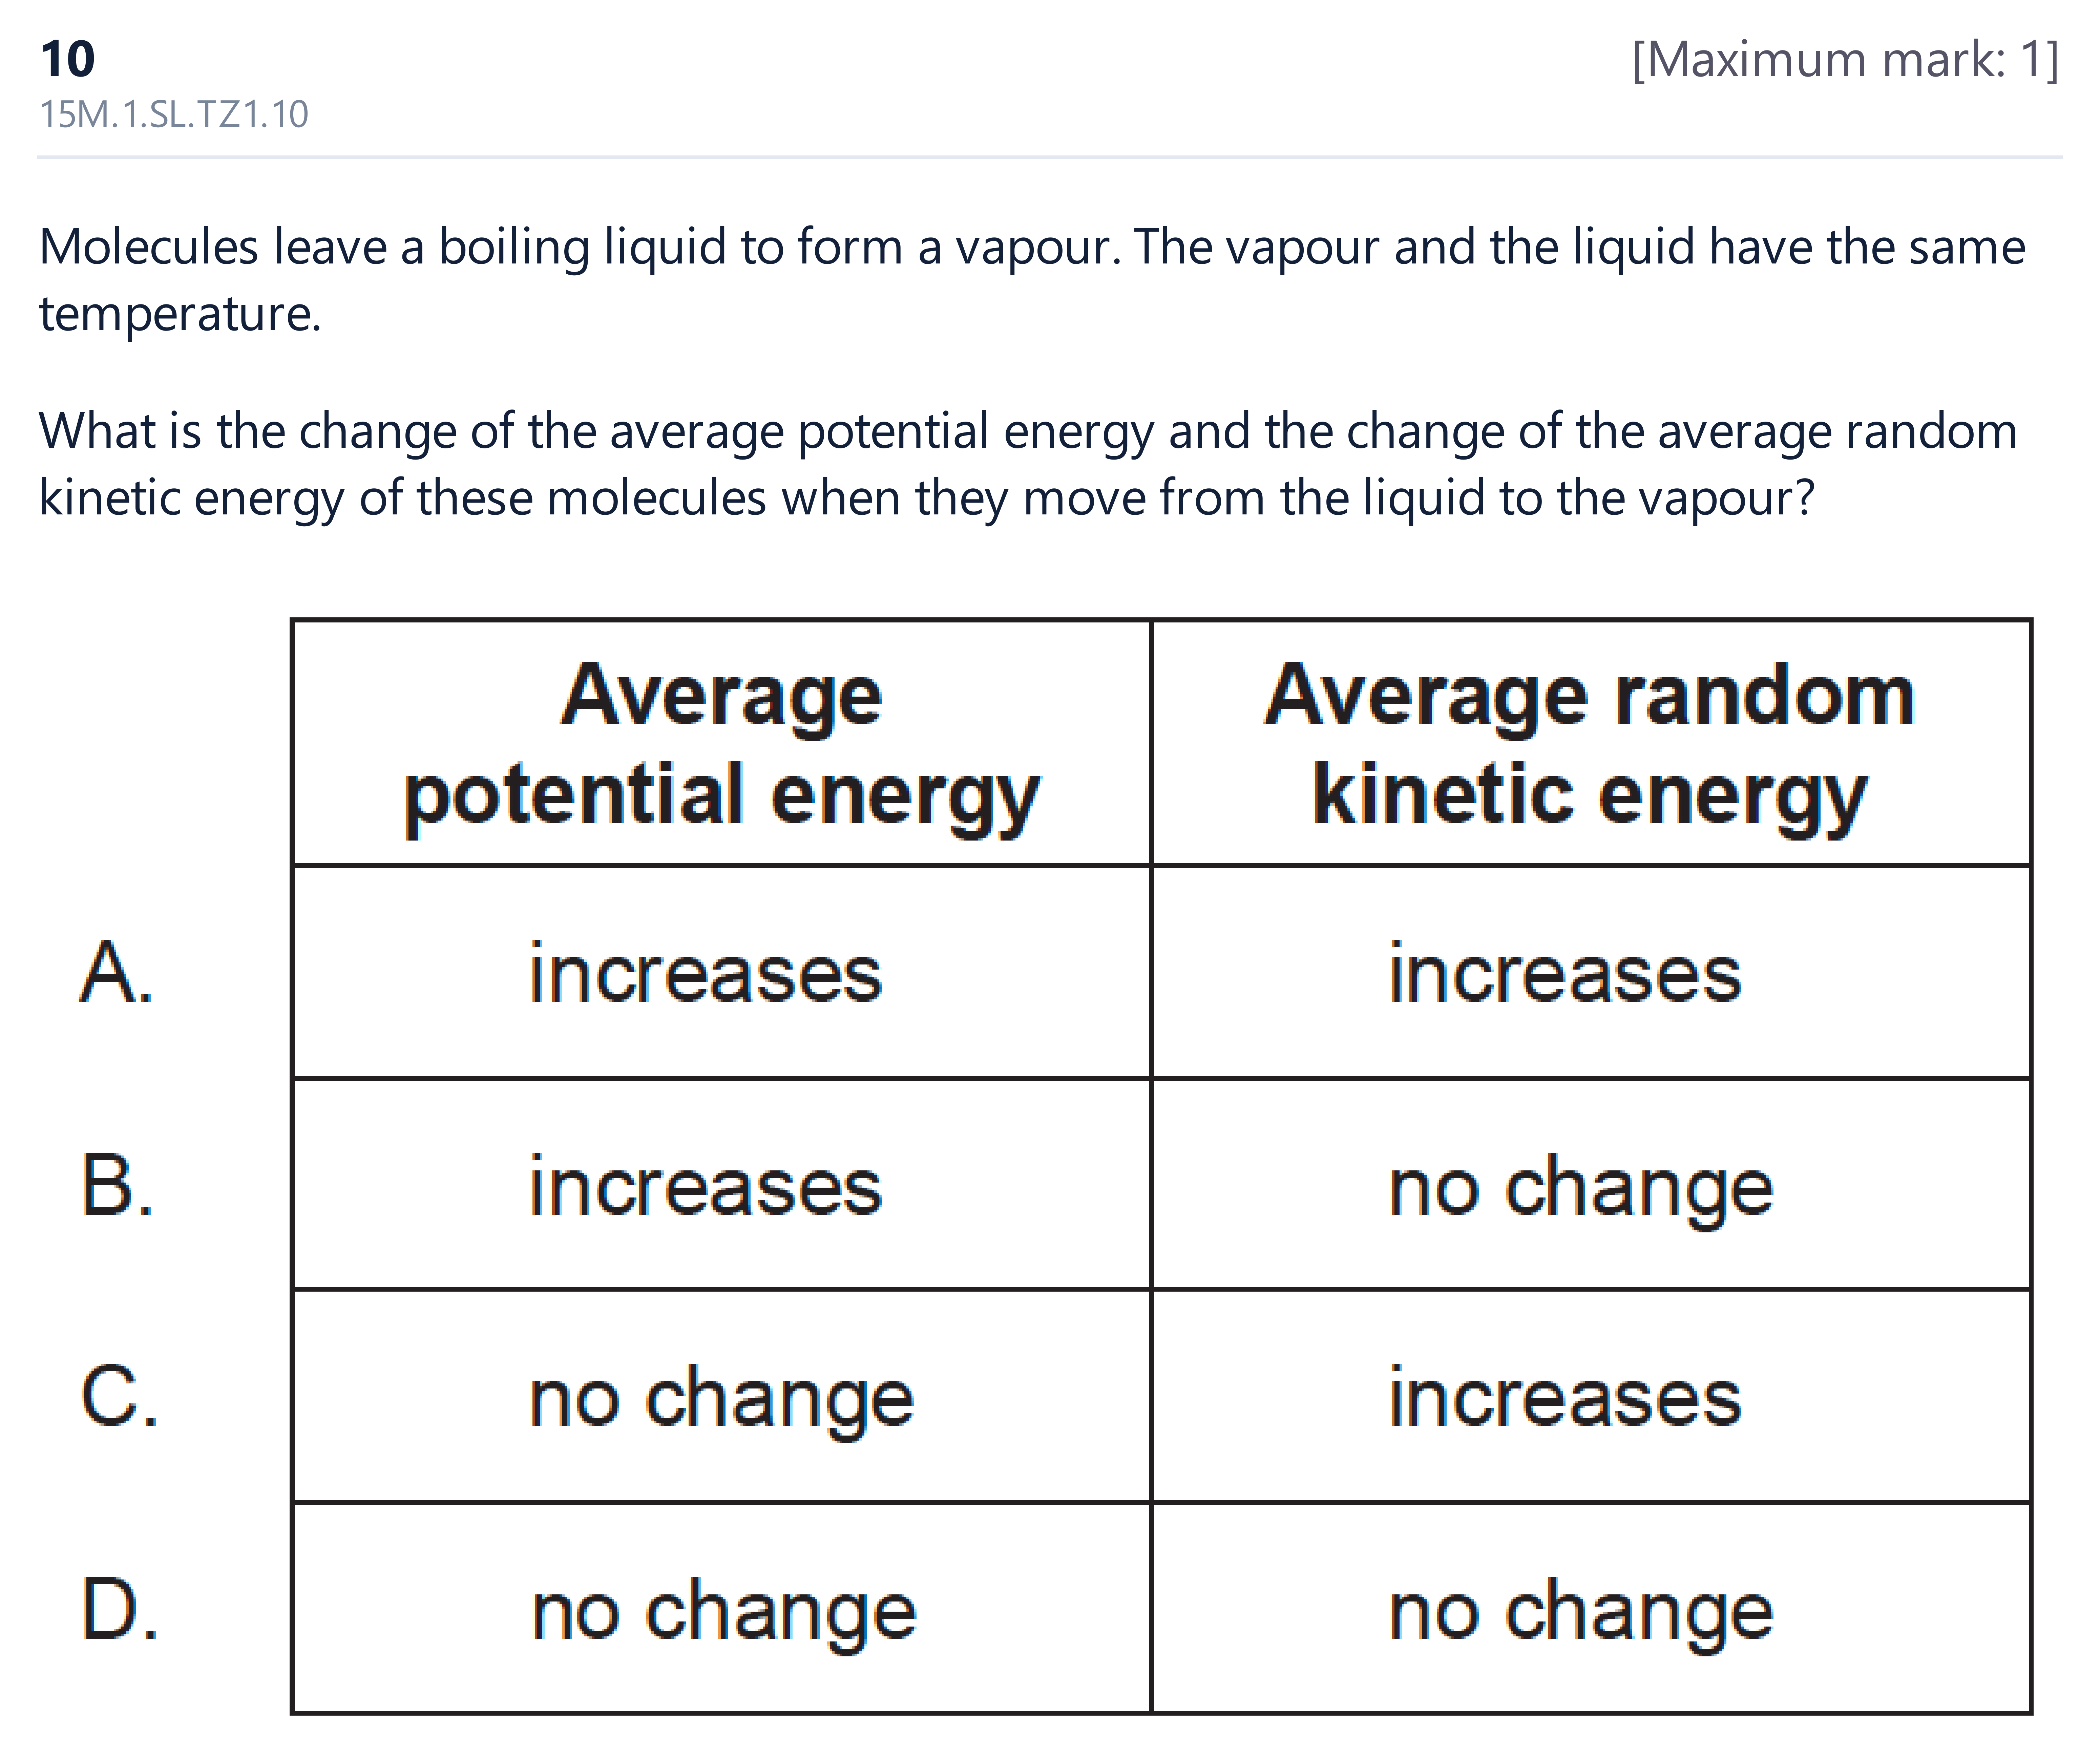Screen dimensions: 2100x1761
Task: Click row A potential energy 'increases' cell
Action: 721,972
